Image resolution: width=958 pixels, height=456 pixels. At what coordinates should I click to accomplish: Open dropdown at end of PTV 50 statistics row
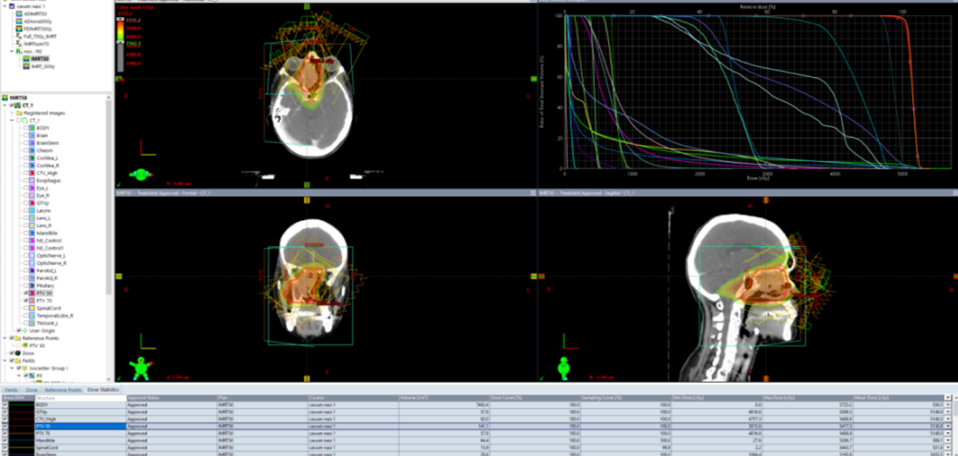[948, 426]
